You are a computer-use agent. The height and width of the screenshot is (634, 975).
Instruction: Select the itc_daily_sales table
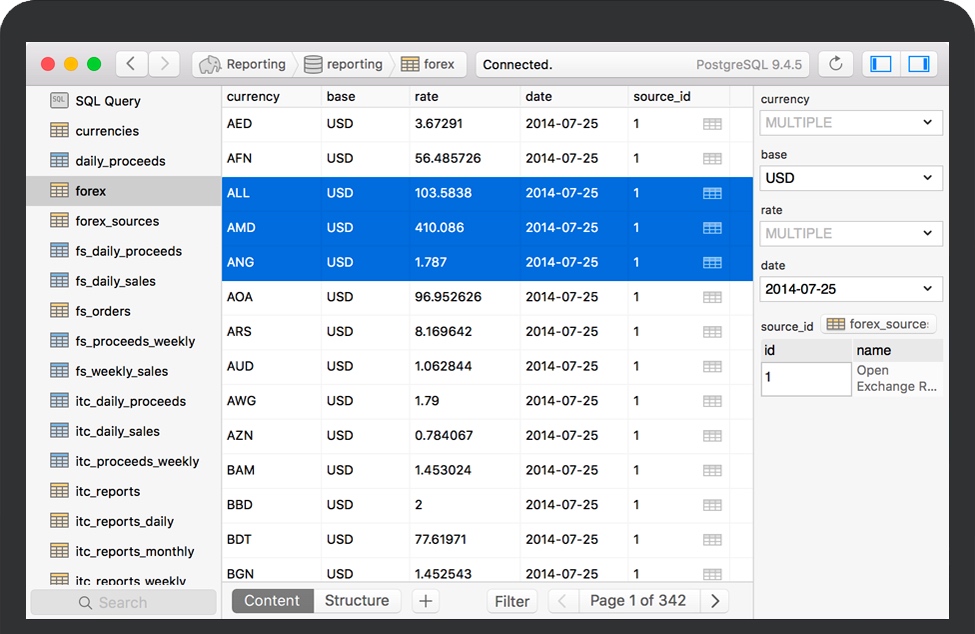coord(117,431)
